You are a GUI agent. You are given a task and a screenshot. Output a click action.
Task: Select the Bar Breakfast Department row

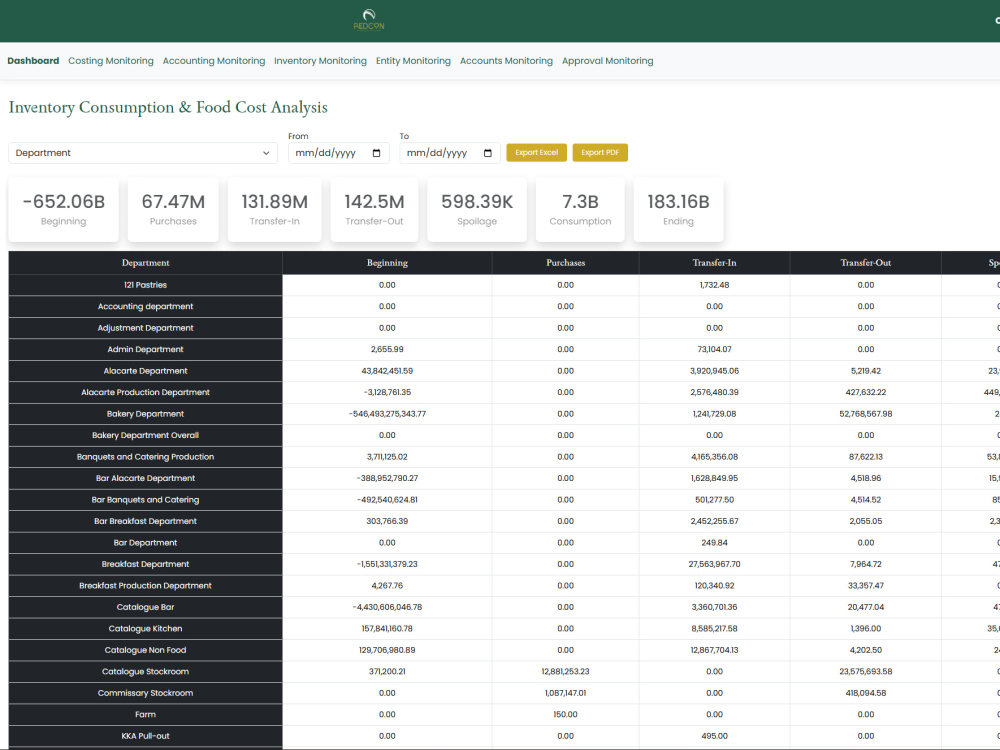click(x=145, y=521)
